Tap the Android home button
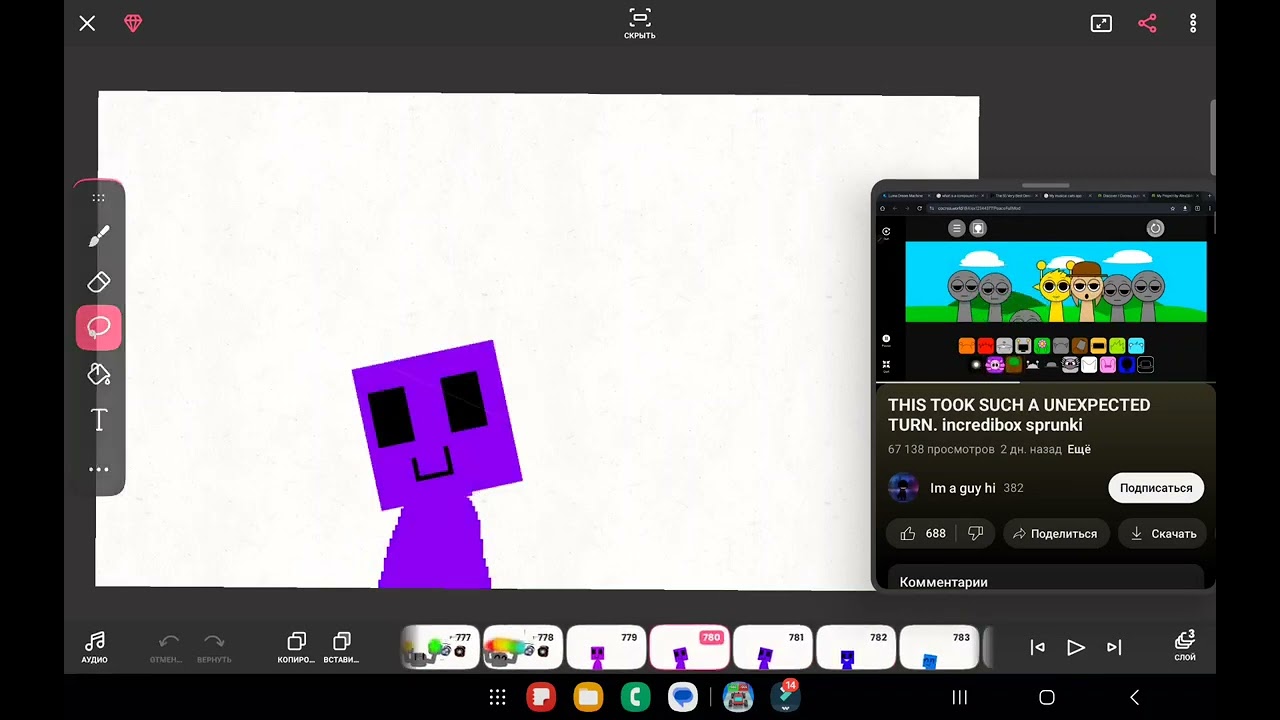1280x720 pixels. (1047, 697)
